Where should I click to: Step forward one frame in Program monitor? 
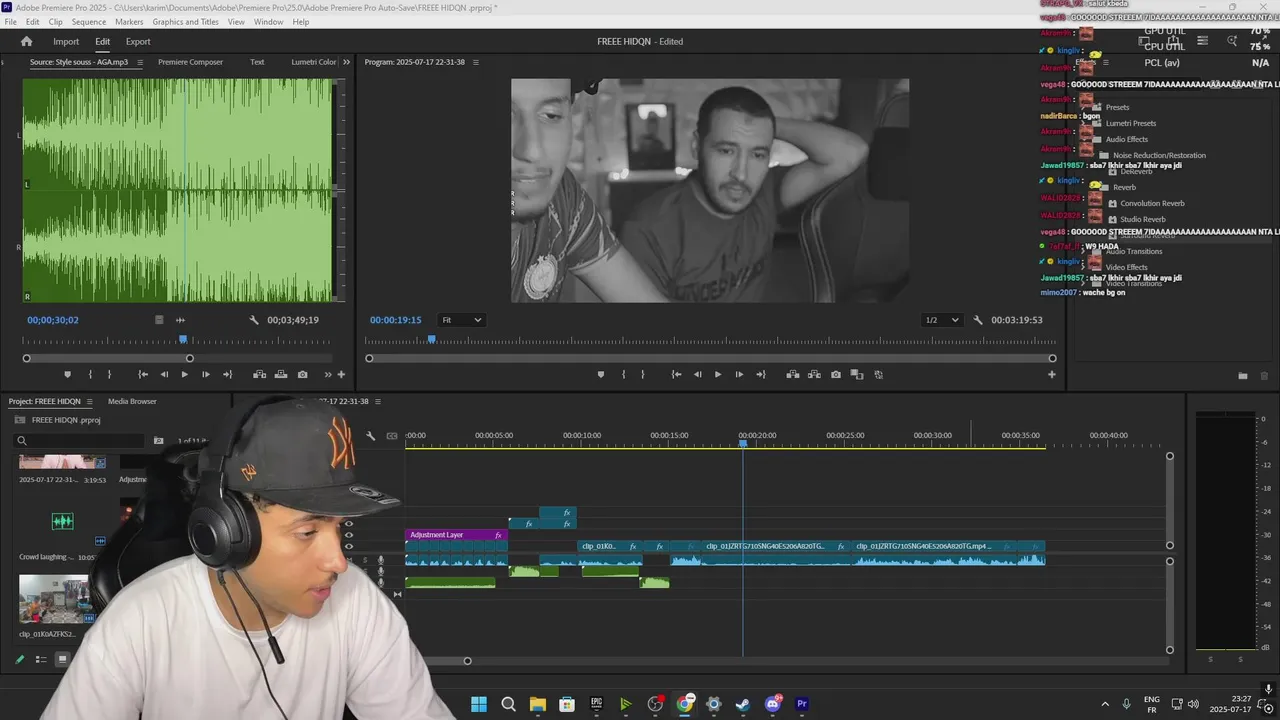[x=739, y=374]
